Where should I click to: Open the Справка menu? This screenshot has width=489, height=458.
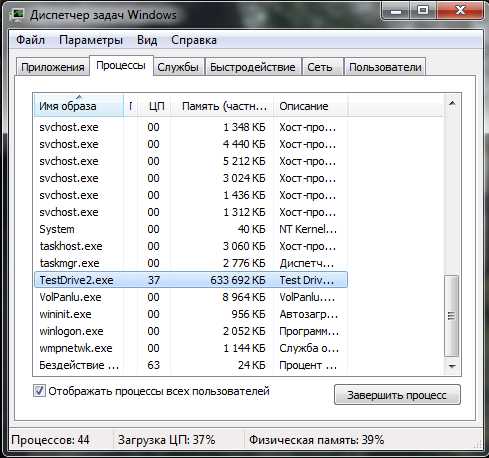click(194, 40)
